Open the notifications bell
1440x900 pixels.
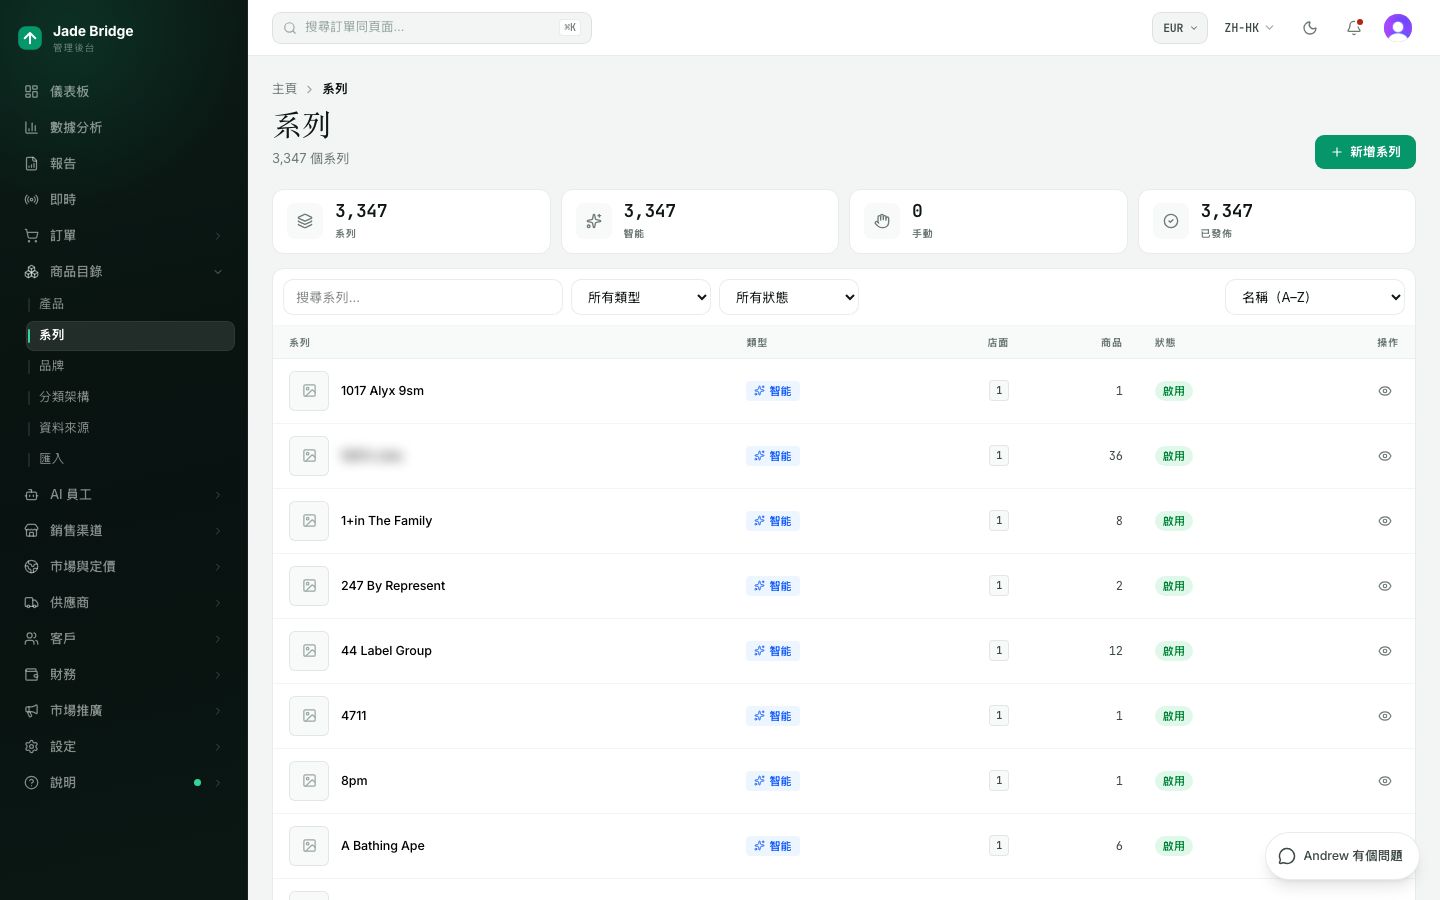click(x=1354, y=28)
